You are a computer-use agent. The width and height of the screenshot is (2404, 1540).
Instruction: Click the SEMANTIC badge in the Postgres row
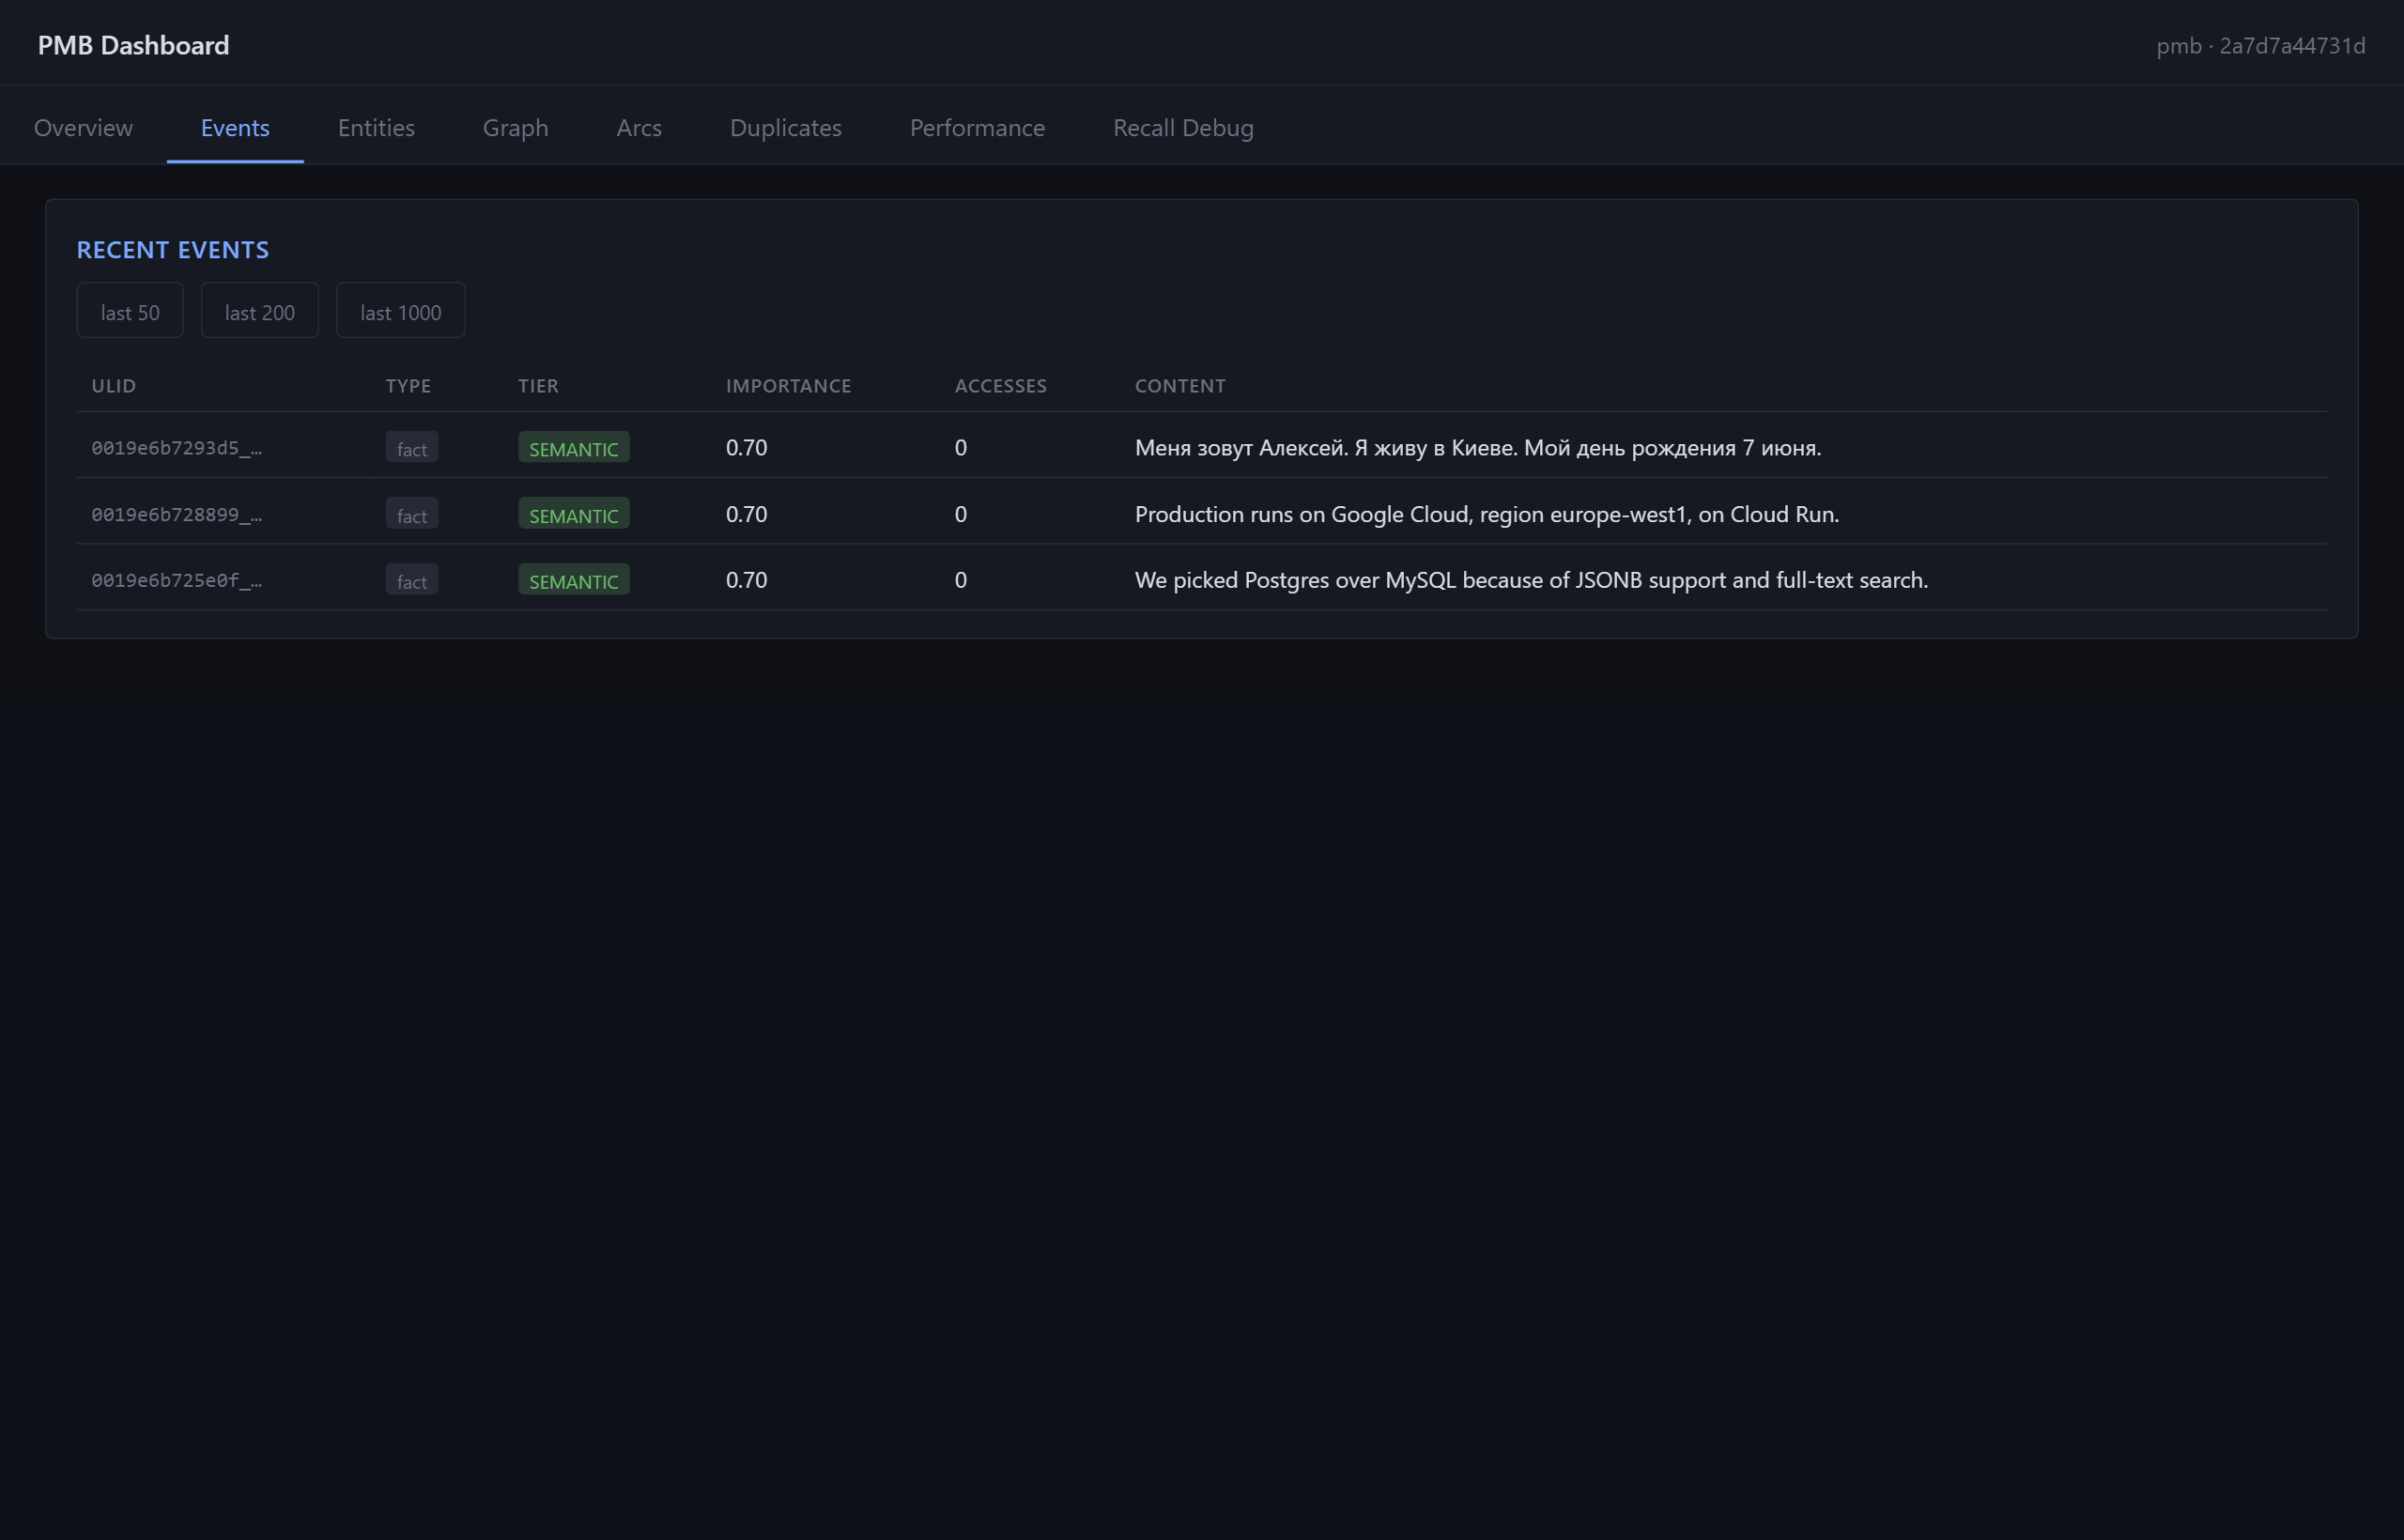pos(574,580)
